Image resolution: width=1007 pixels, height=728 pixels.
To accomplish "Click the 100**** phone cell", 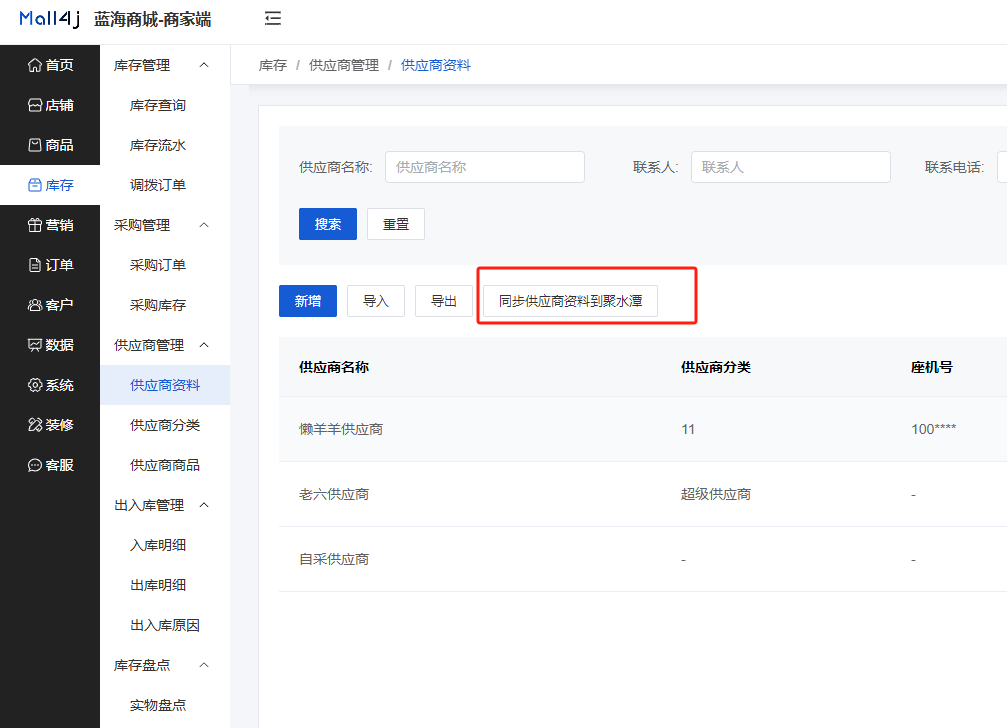I will pos(933,429).
